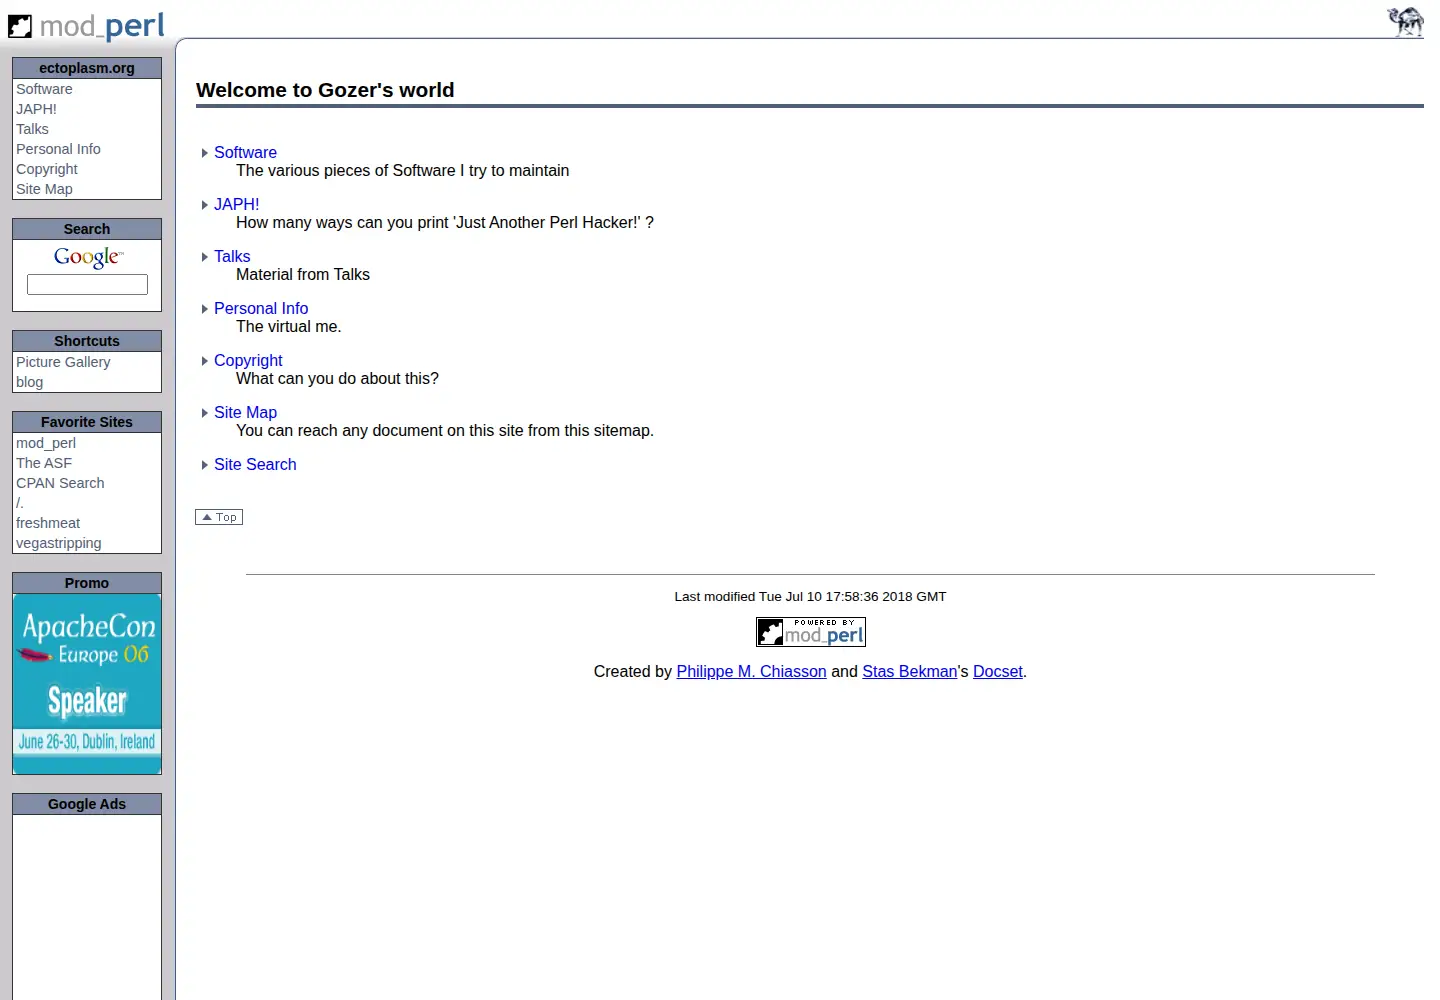This screenshot has height=1000, width=1440.
Task: Click the Shortcuts panel header
Action: tap(87, 341)
